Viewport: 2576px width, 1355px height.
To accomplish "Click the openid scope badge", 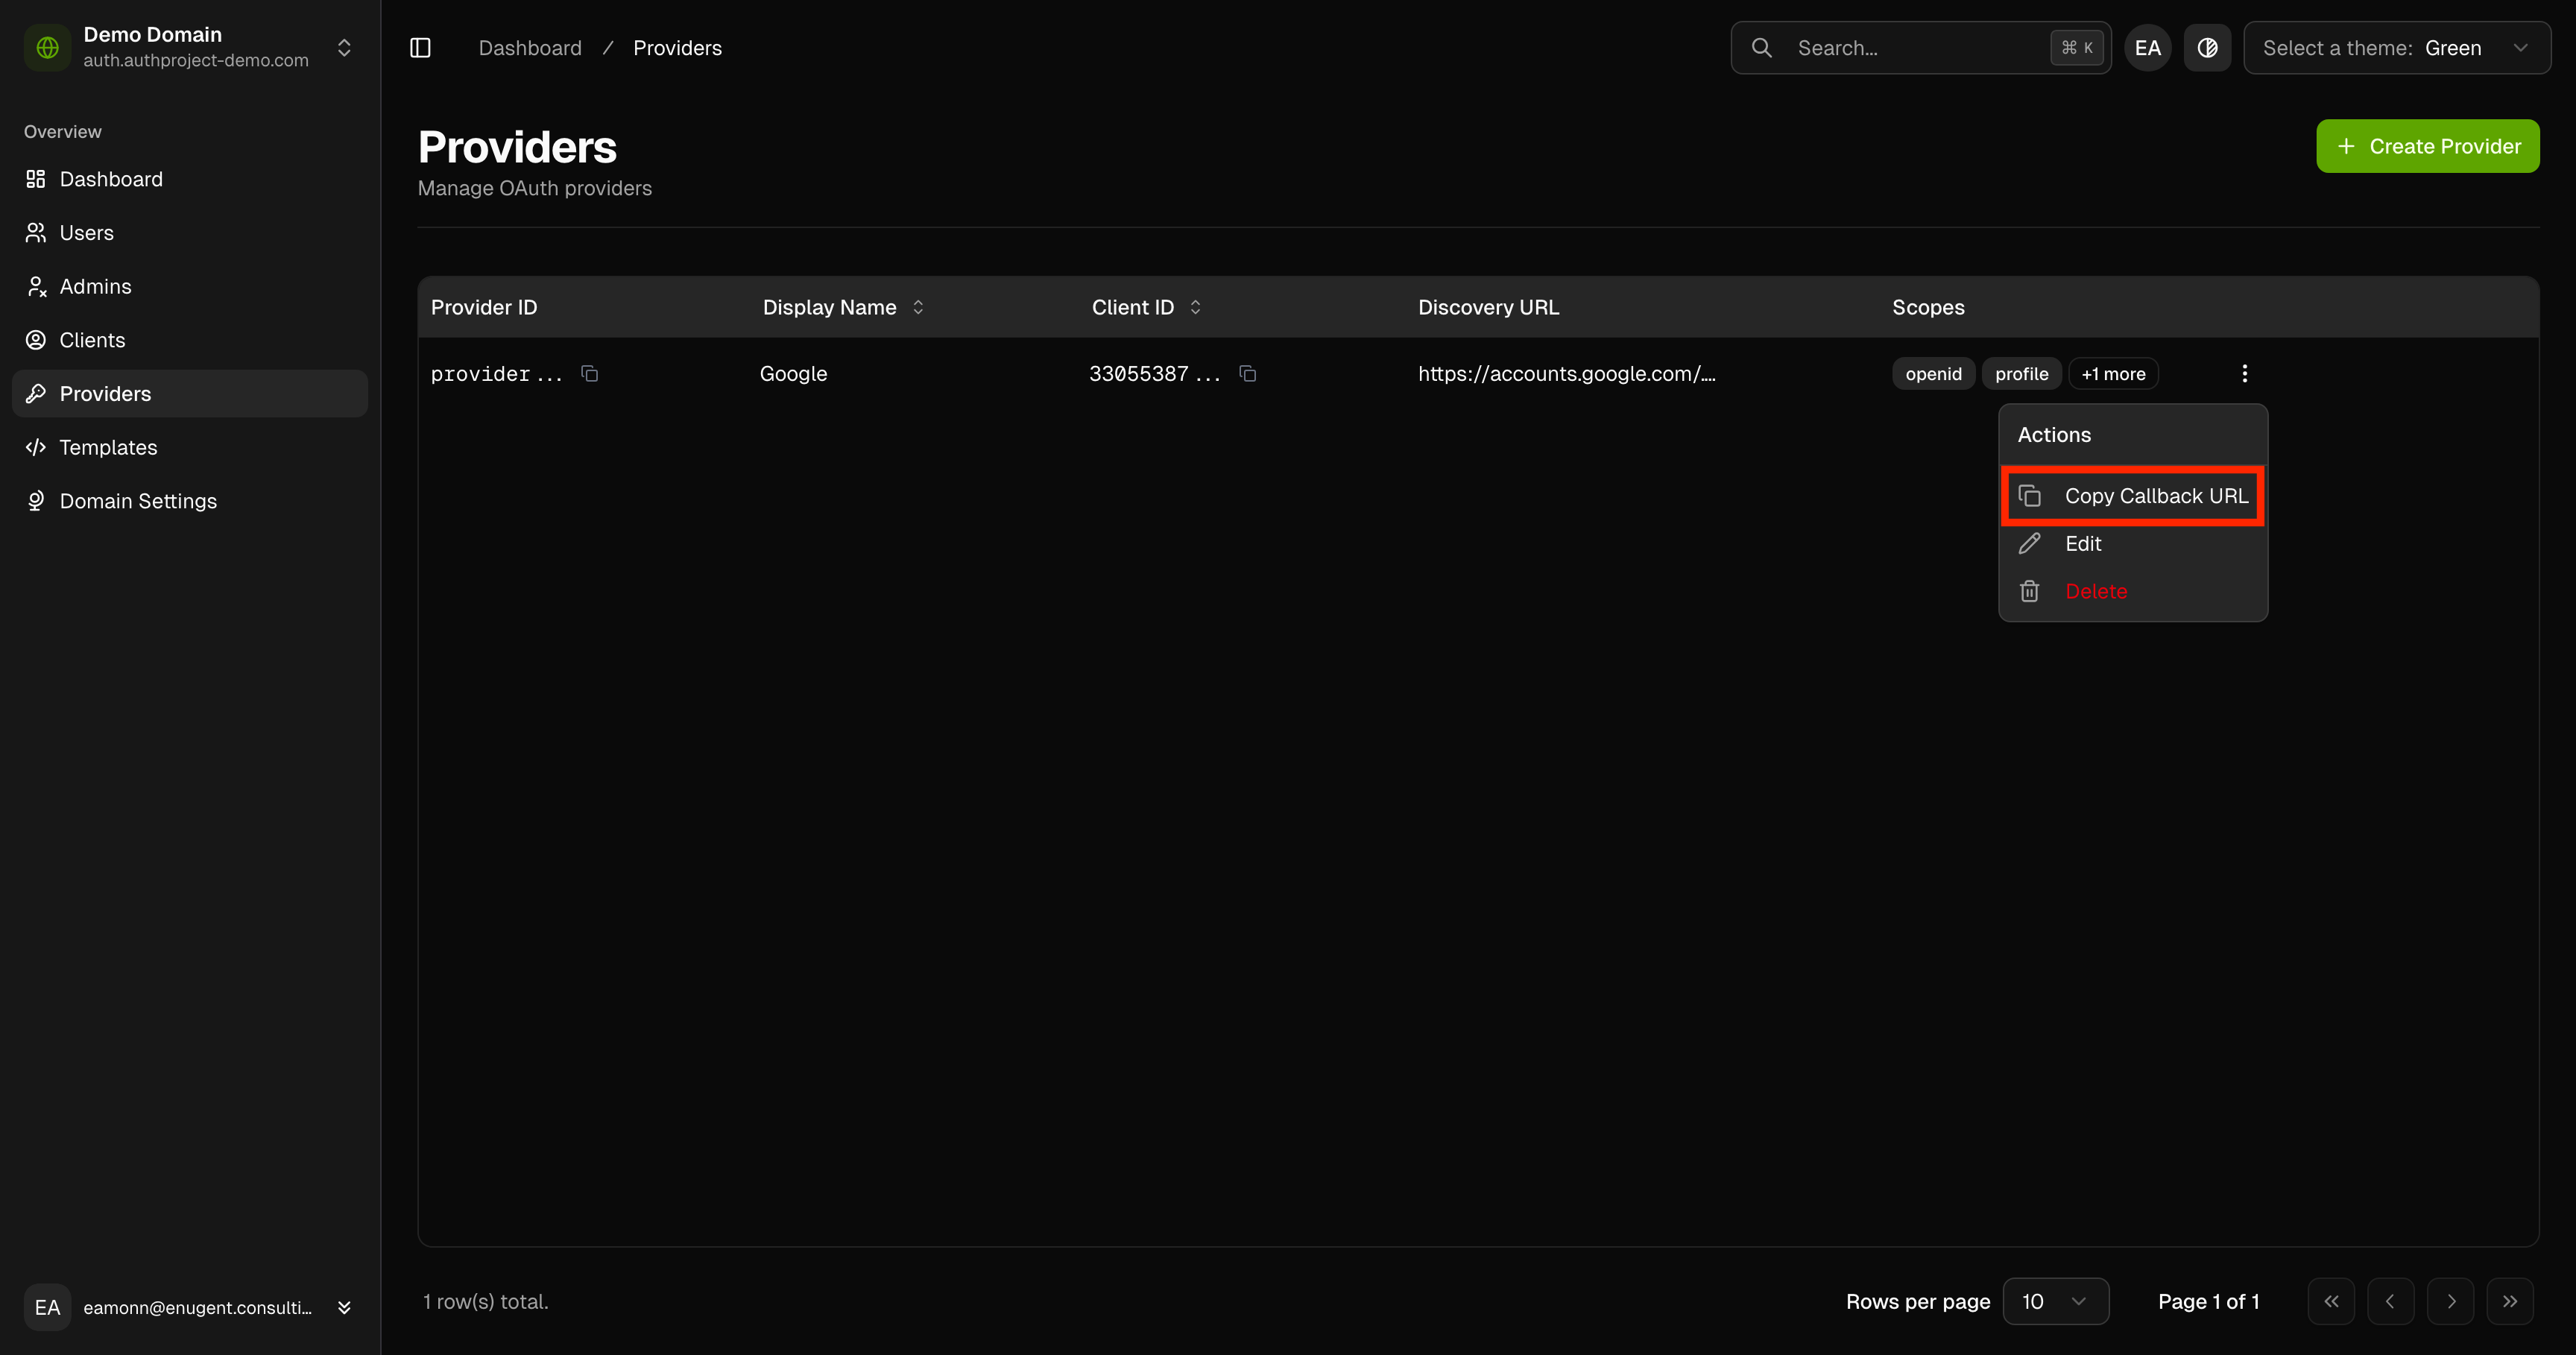I will [1933, 374].
